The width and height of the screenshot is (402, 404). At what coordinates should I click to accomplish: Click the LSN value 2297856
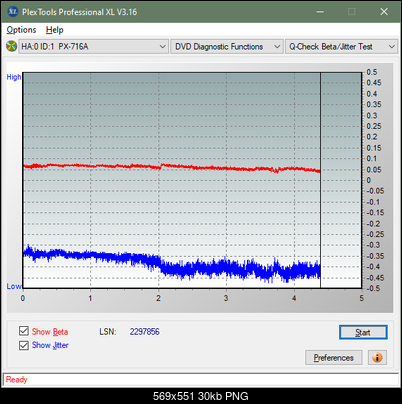pyautogui.click(x=145, y=332)
